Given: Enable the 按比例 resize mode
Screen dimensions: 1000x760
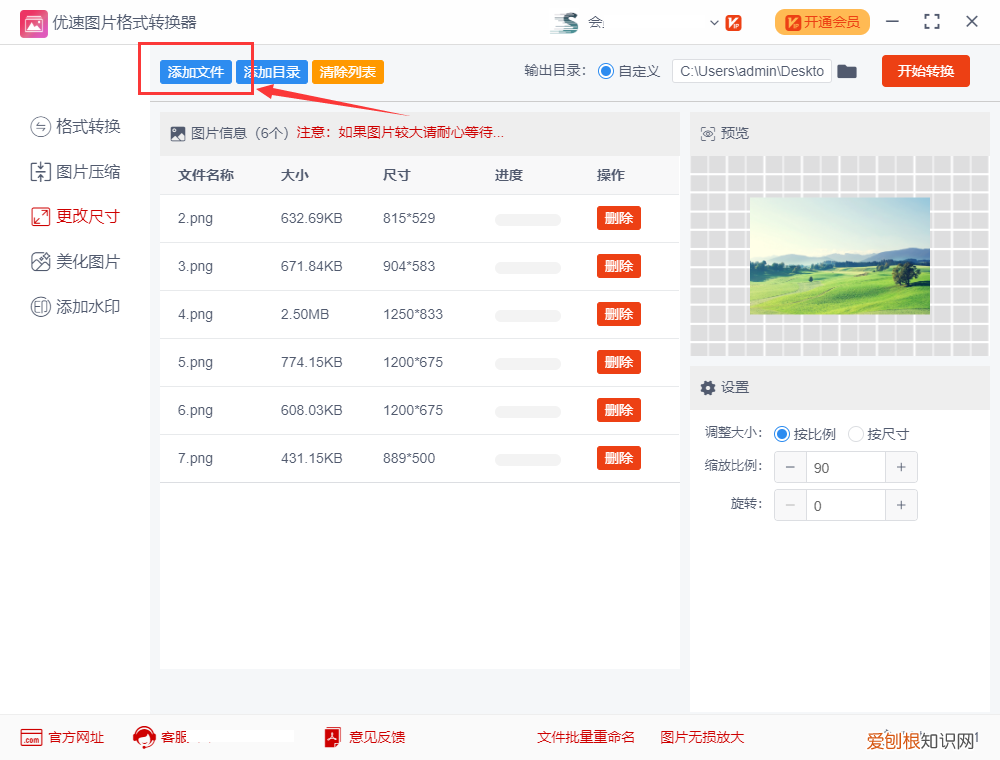Looking at the screenshot, I should (781, 434).
